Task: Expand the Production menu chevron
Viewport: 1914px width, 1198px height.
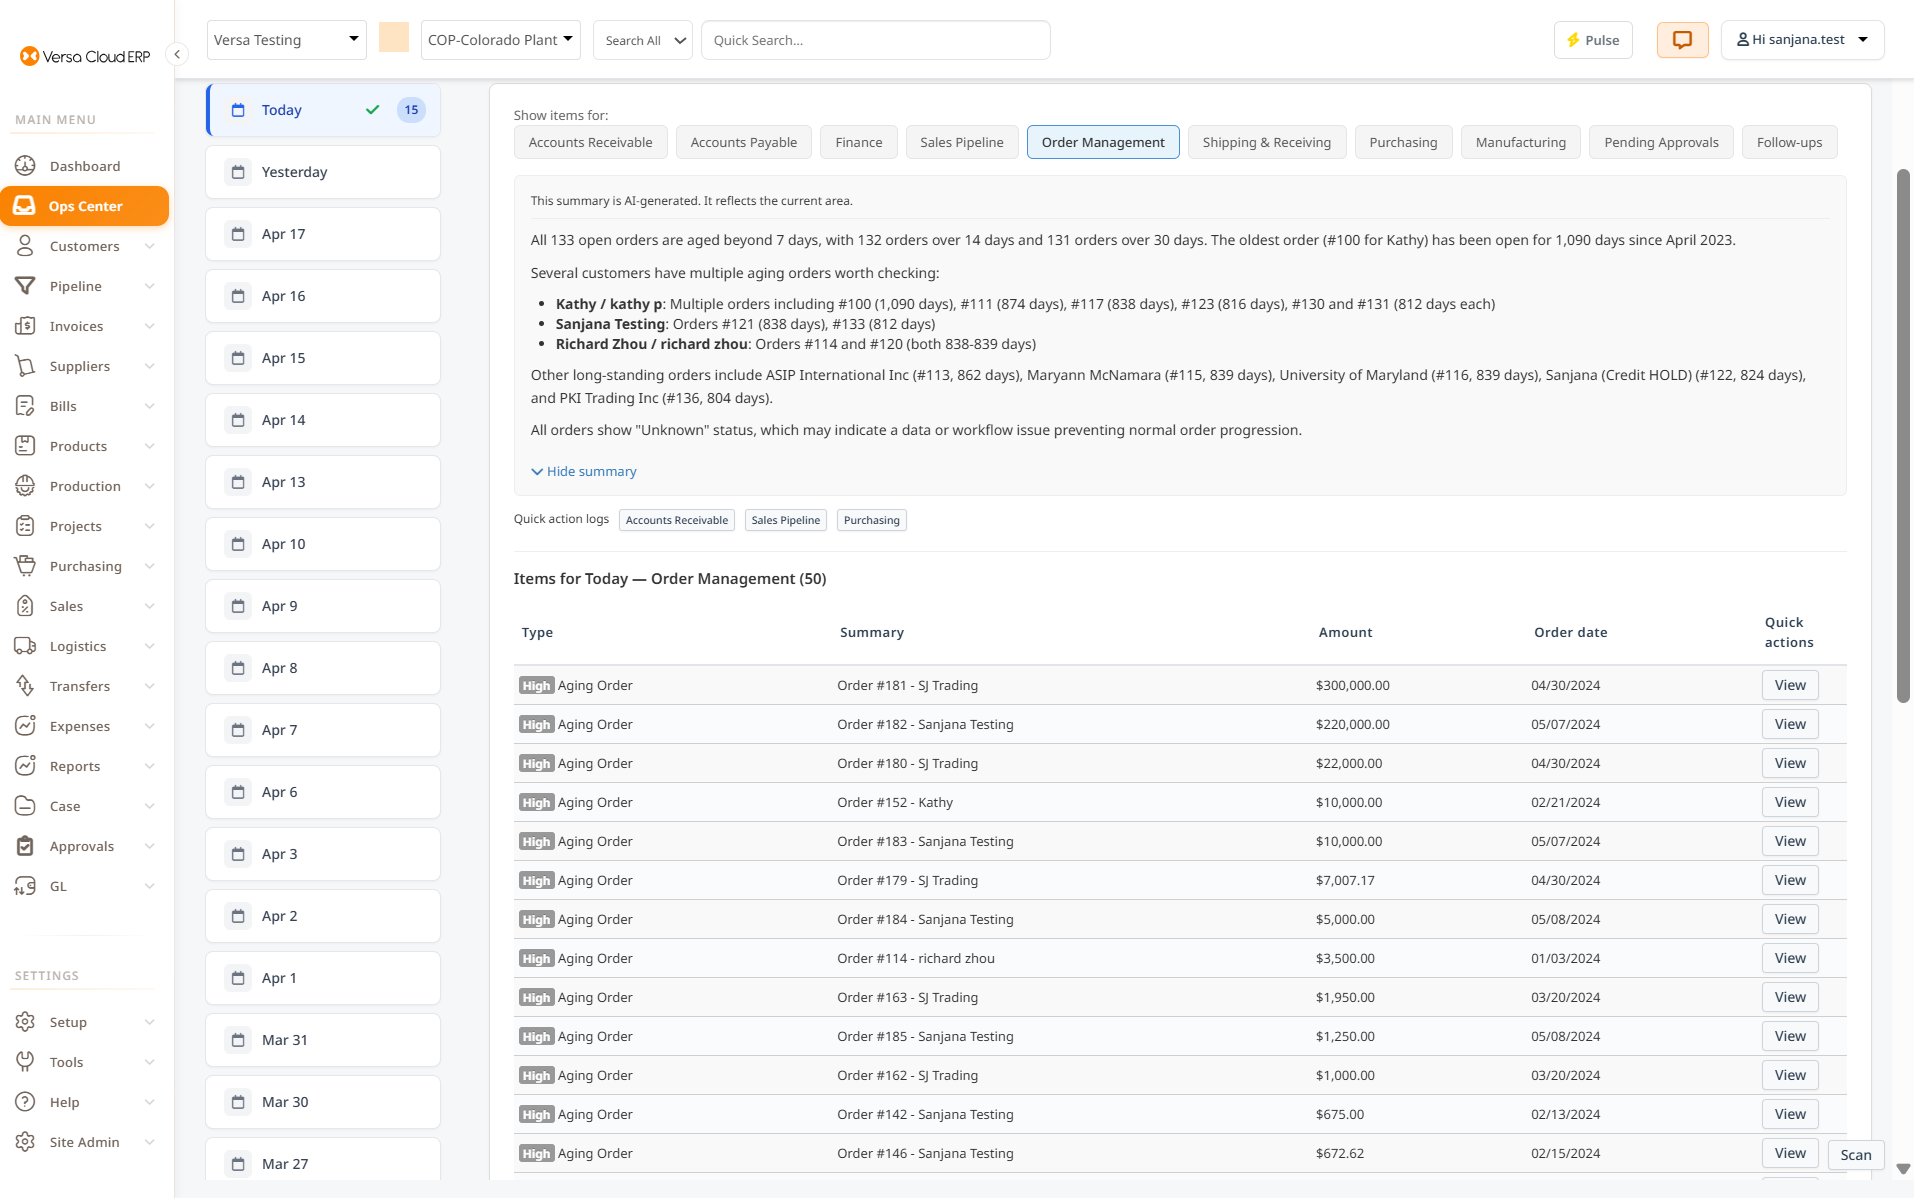Action: (149, 486)
